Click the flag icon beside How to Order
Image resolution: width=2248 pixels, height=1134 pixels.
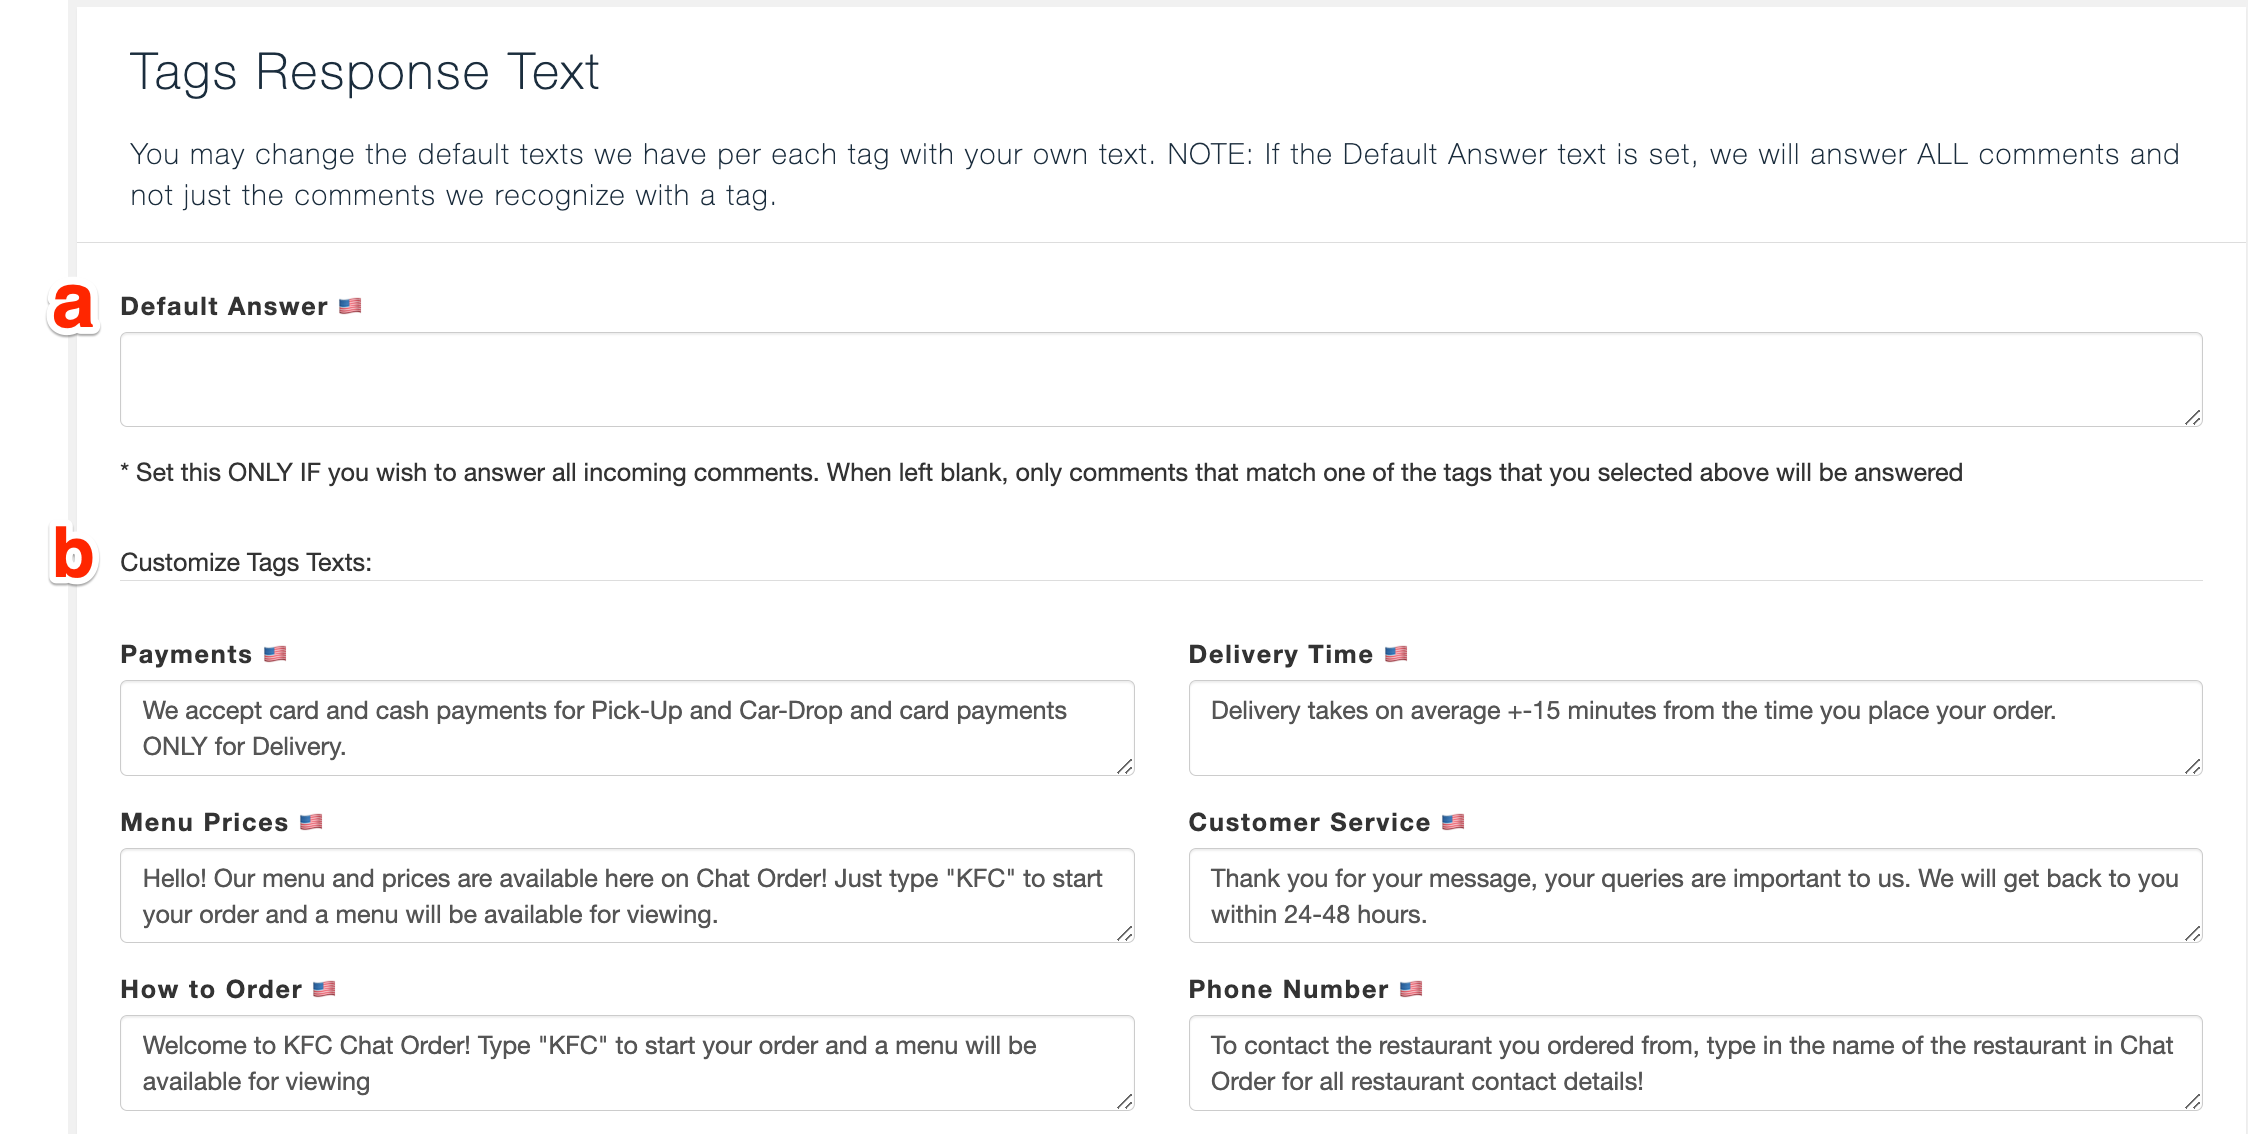click(324, 989)
